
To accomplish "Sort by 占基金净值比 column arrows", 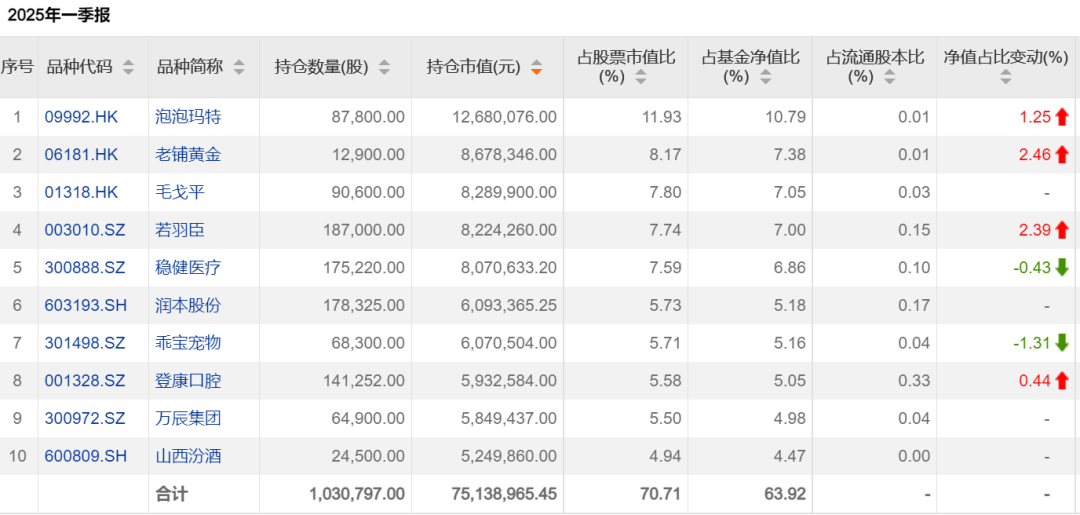I will [765, 78].
